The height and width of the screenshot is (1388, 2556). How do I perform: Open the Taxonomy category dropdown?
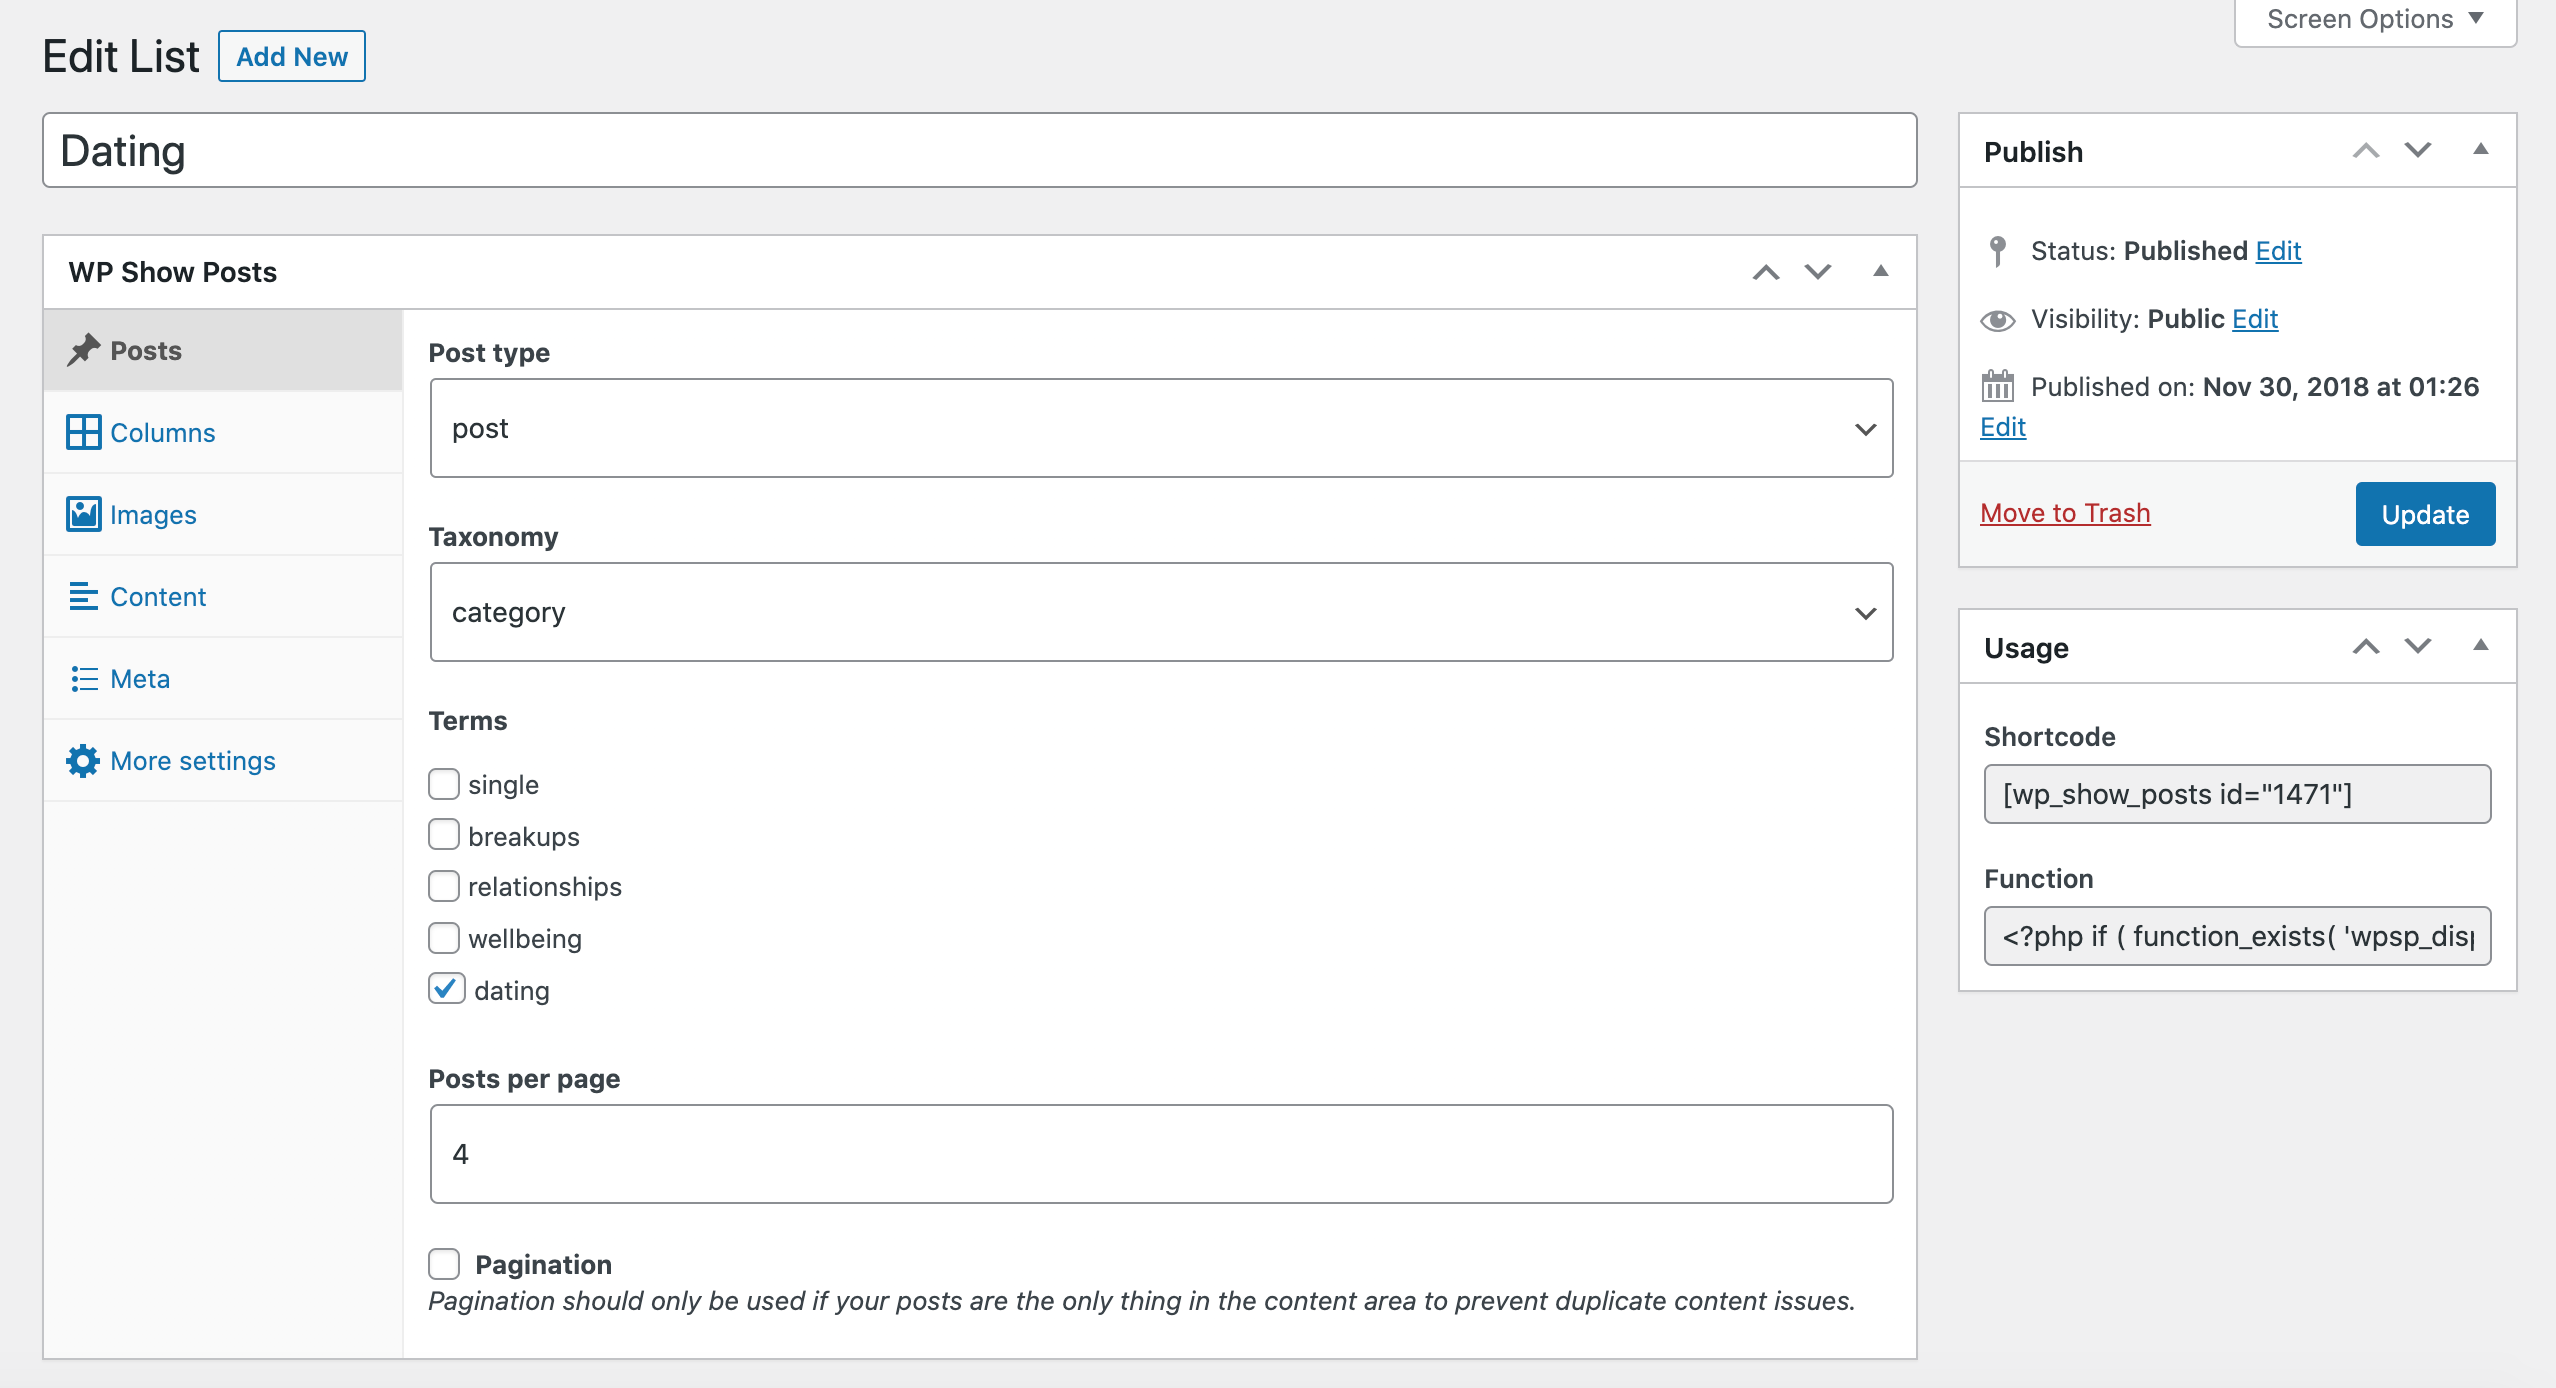[1161, 612]
